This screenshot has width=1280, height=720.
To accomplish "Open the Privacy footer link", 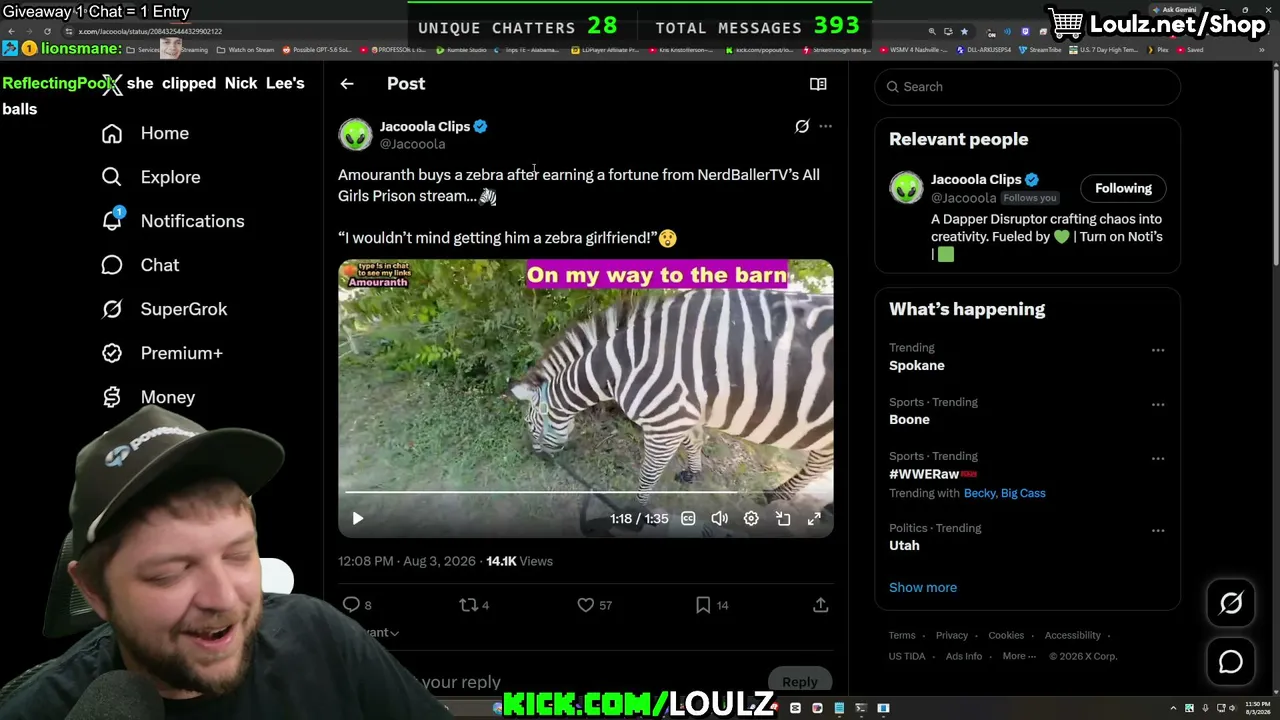I will (952, 635).
